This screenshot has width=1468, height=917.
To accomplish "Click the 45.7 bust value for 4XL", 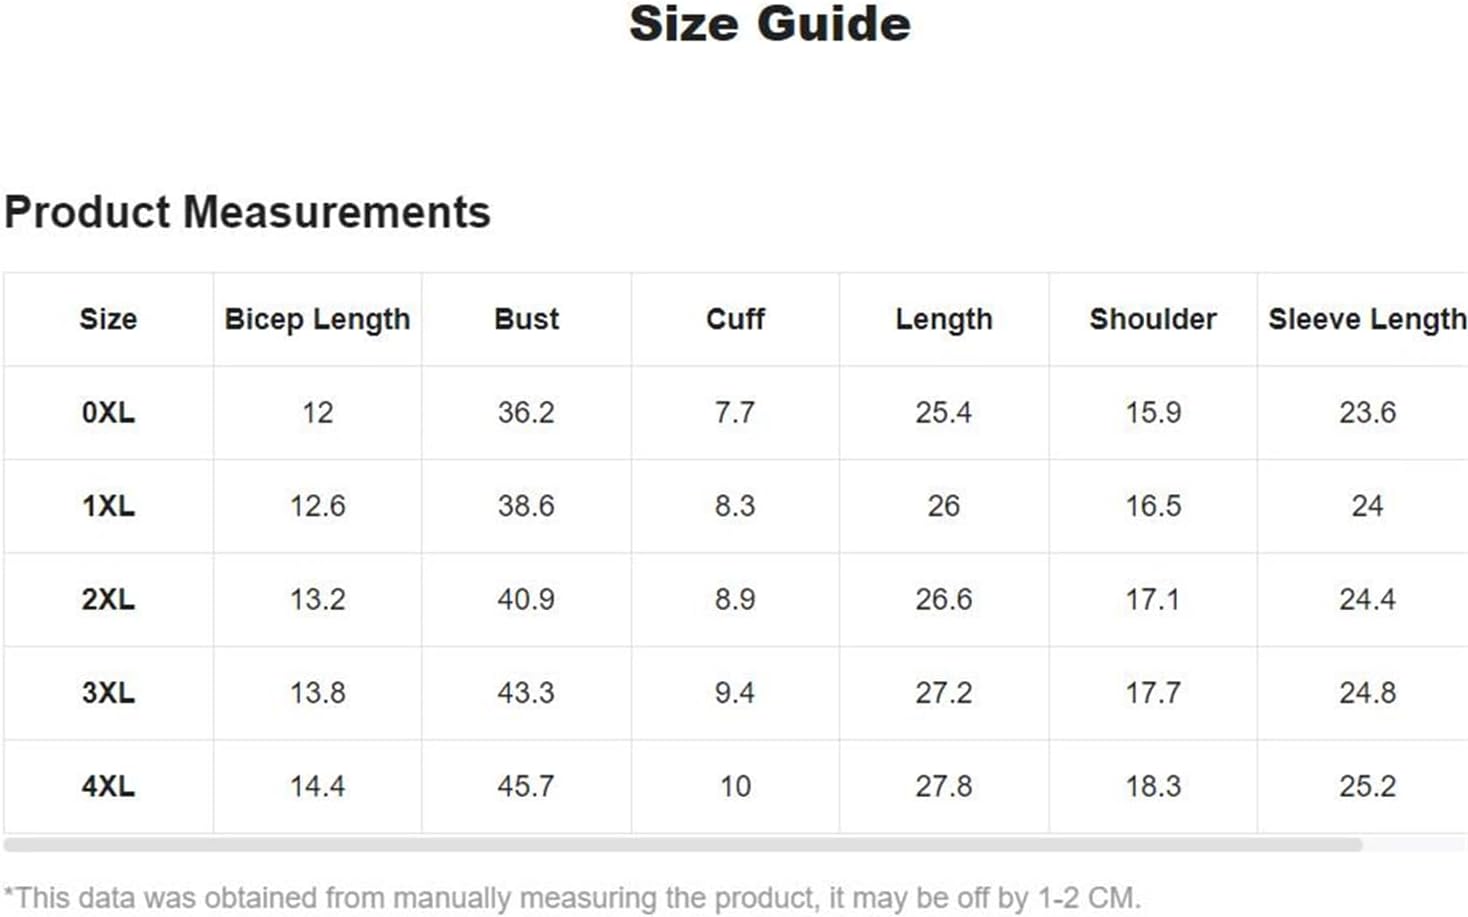I will pyautogui.click(x=526, y=786).
